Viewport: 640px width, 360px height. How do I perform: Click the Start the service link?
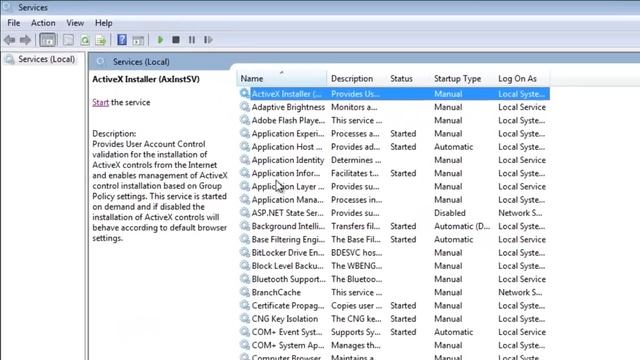click(x=100, y=102)
